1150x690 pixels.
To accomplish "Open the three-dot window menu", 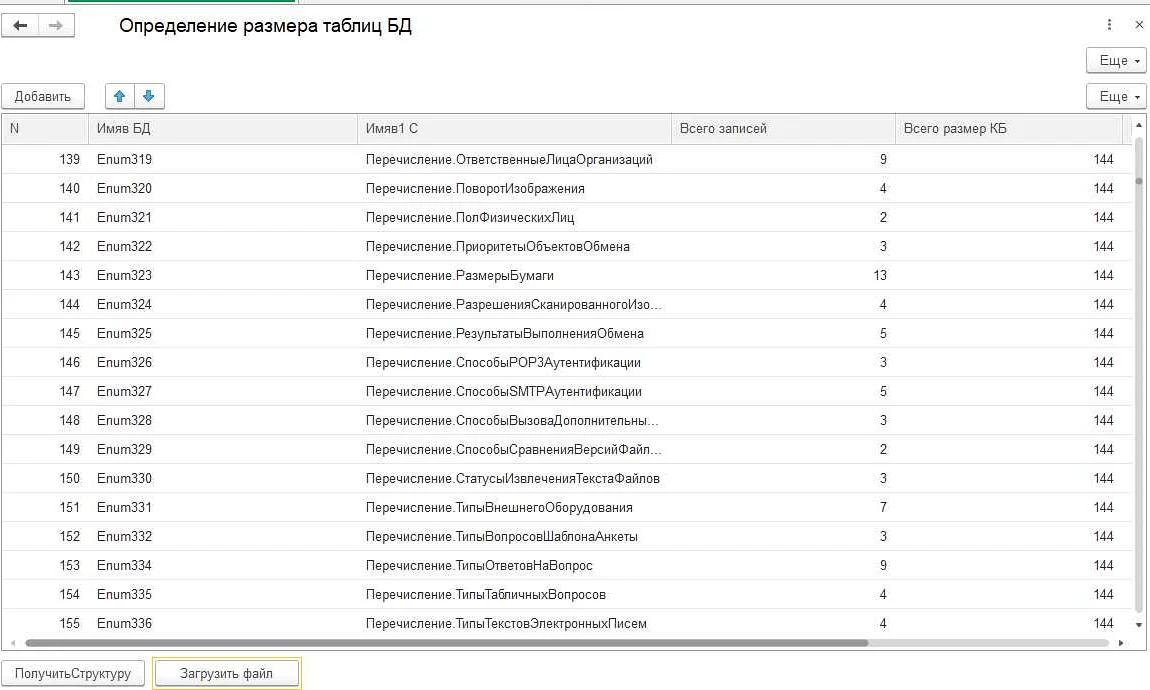I will point(1109,25).
